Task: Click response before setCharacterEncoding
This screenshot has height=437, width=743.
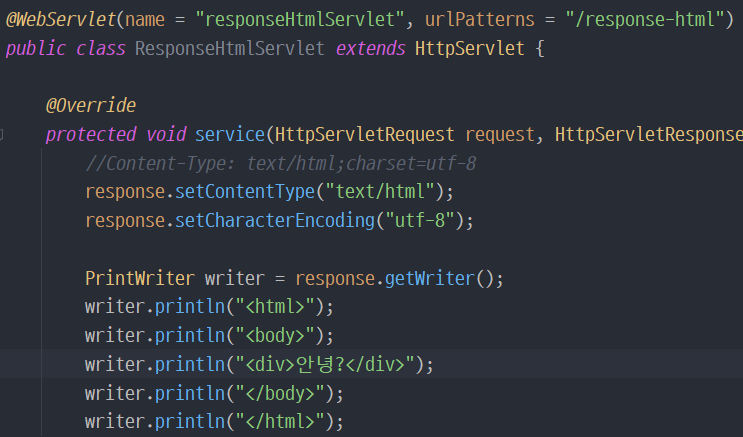Action: point(125,221)
